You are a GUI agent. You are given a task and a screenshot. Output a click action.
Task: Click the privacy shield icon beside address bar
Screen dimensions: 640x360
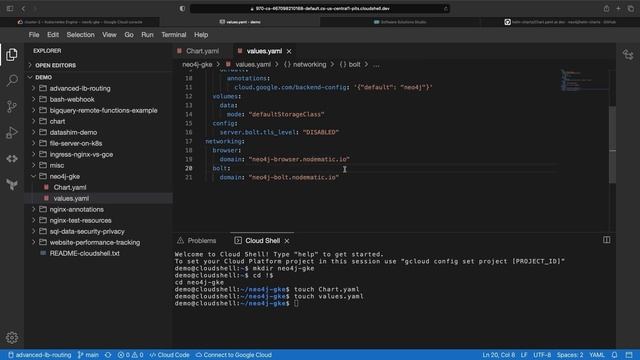click(182, 8)
